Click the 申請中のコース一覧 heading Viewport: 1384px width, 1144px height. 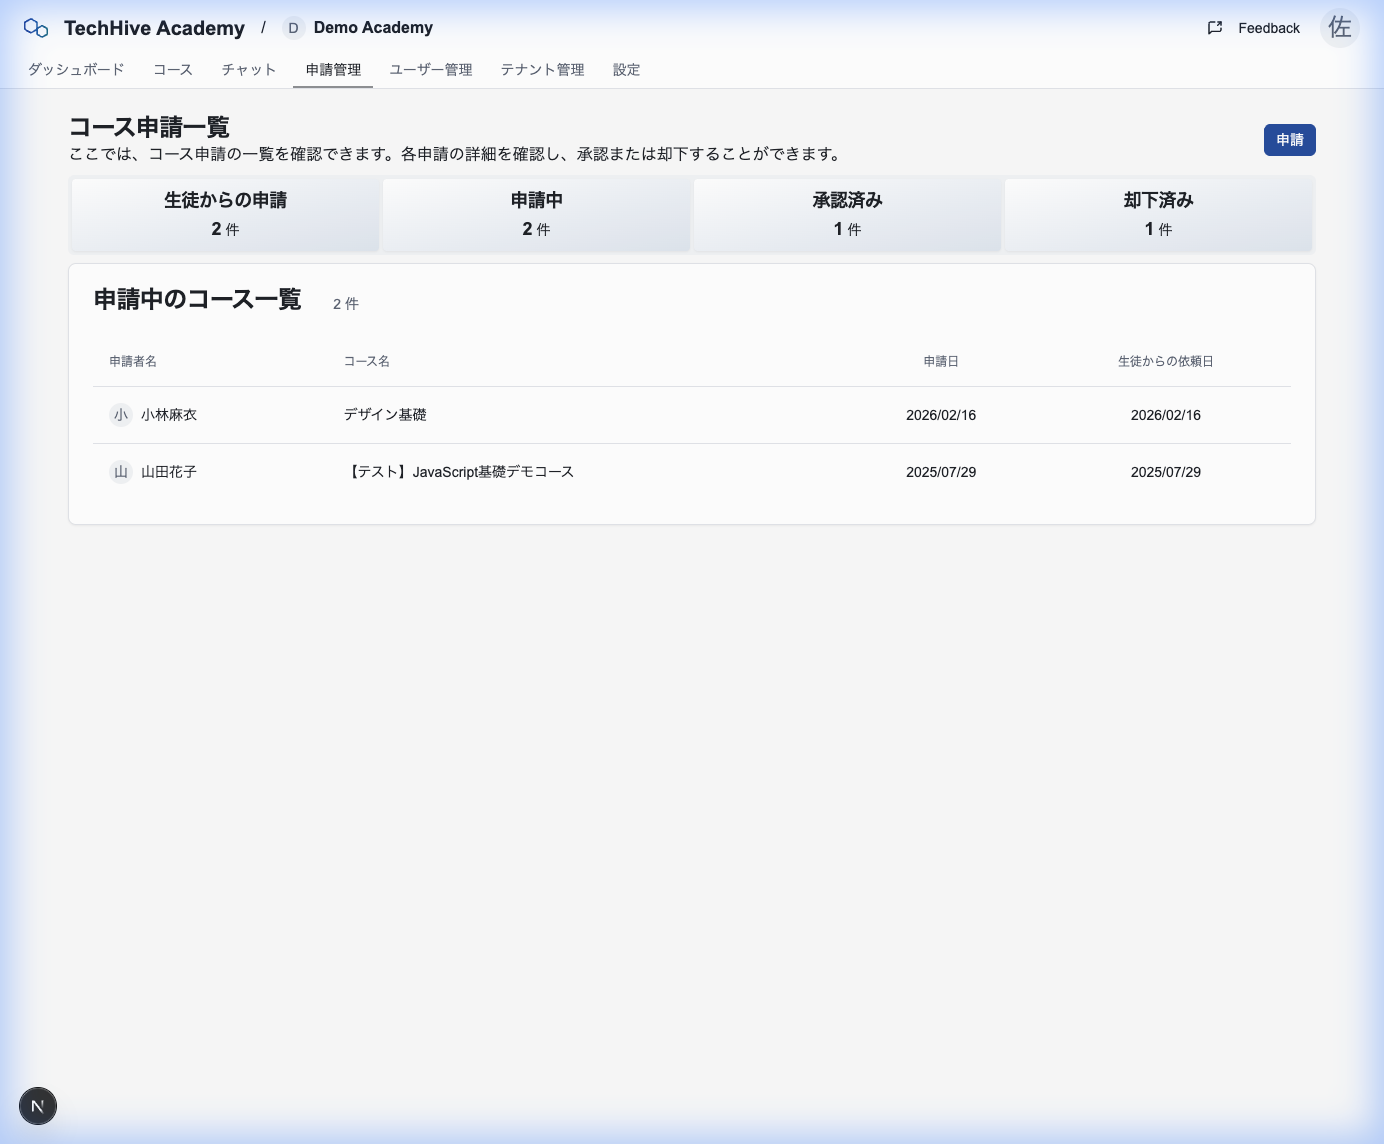coord(198,300)
